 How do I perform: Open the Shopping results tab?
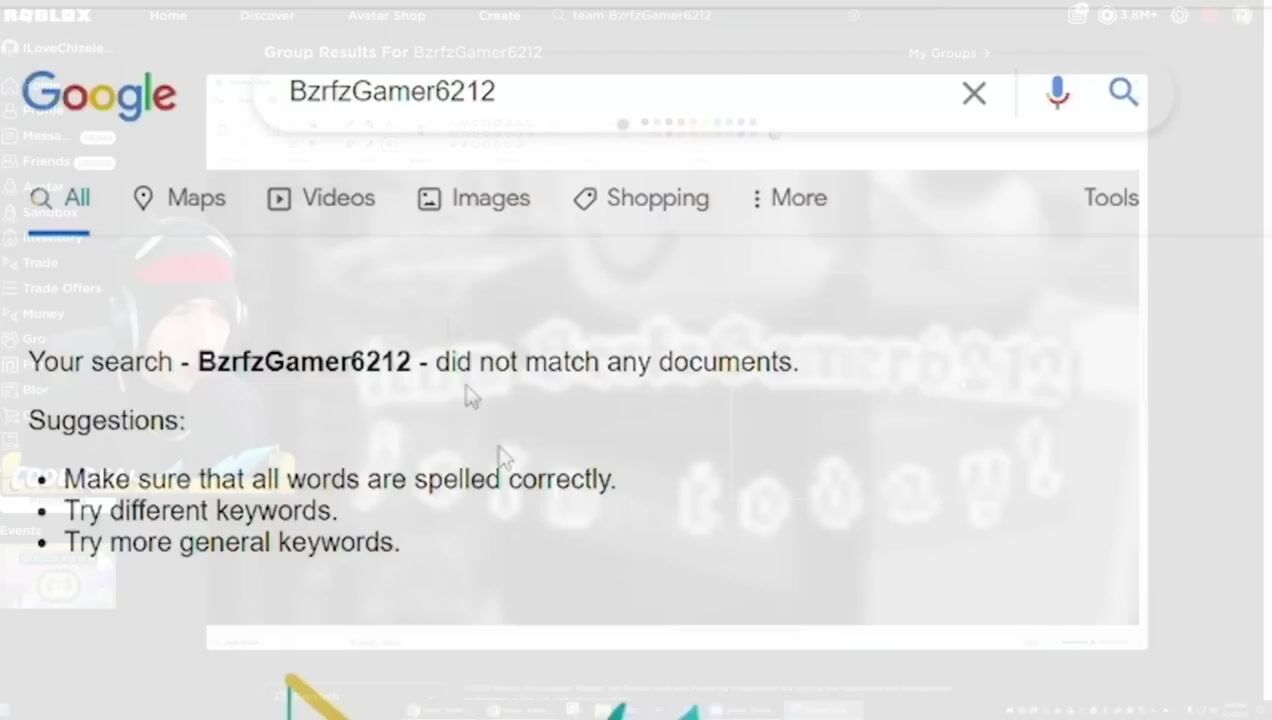pos(641,198)
